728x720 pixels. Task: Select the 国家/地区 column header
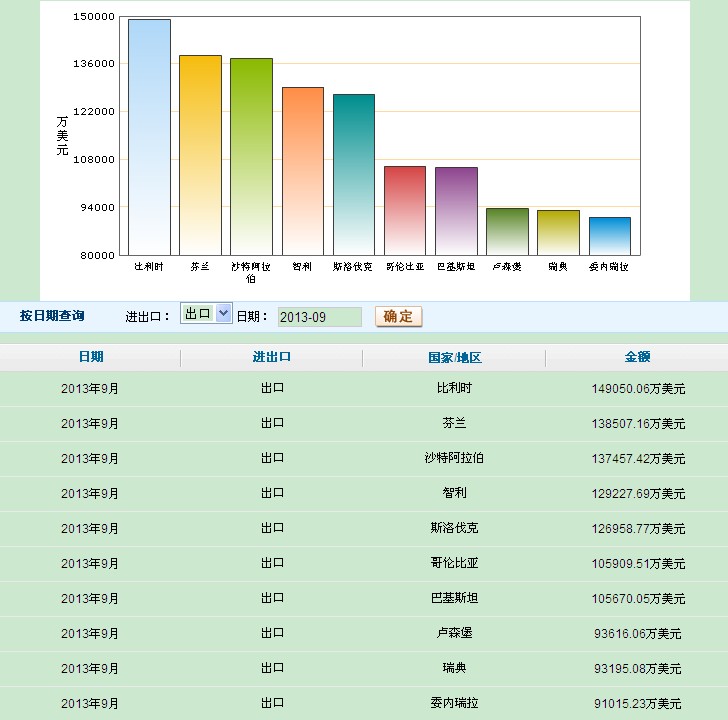[x=454, y=357]
